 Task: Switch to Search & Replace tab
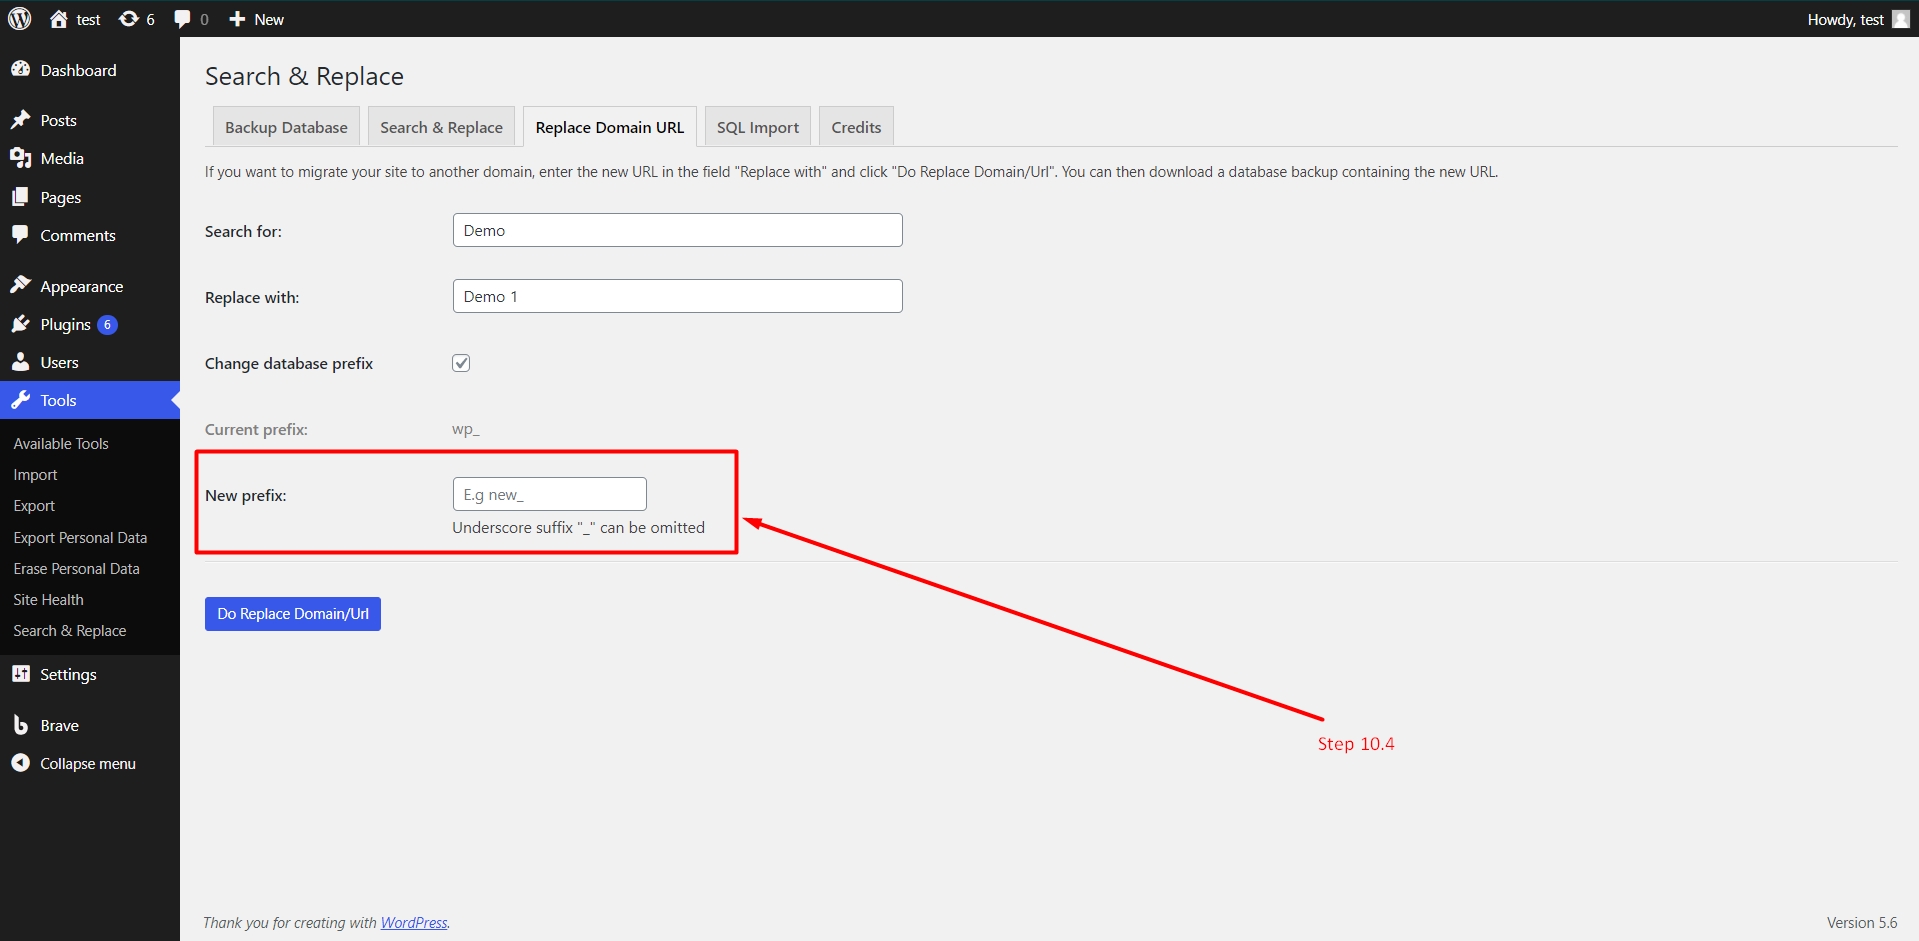441,127
